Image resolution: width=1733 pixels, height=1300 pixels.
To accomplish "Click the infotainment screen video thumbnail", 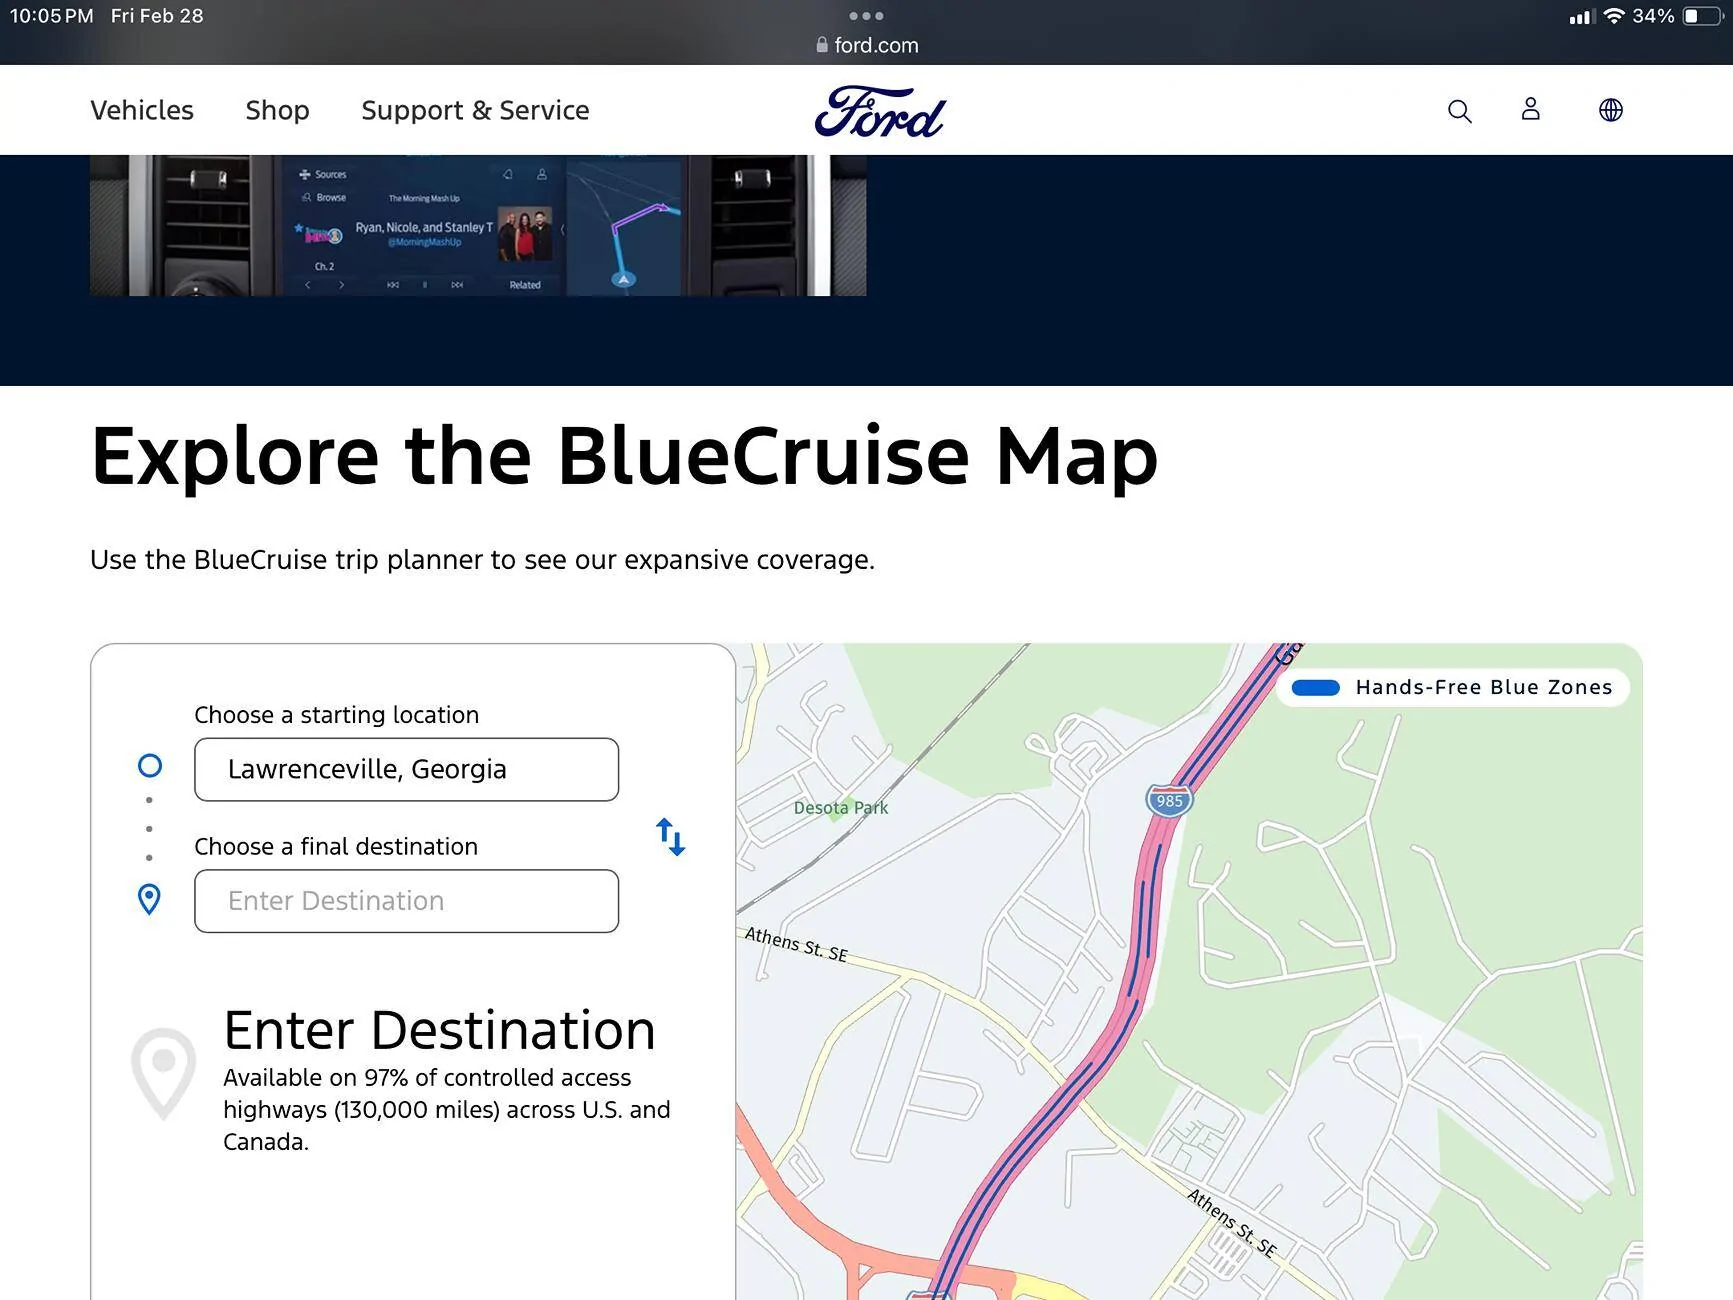I will click(x=478, y=225).
